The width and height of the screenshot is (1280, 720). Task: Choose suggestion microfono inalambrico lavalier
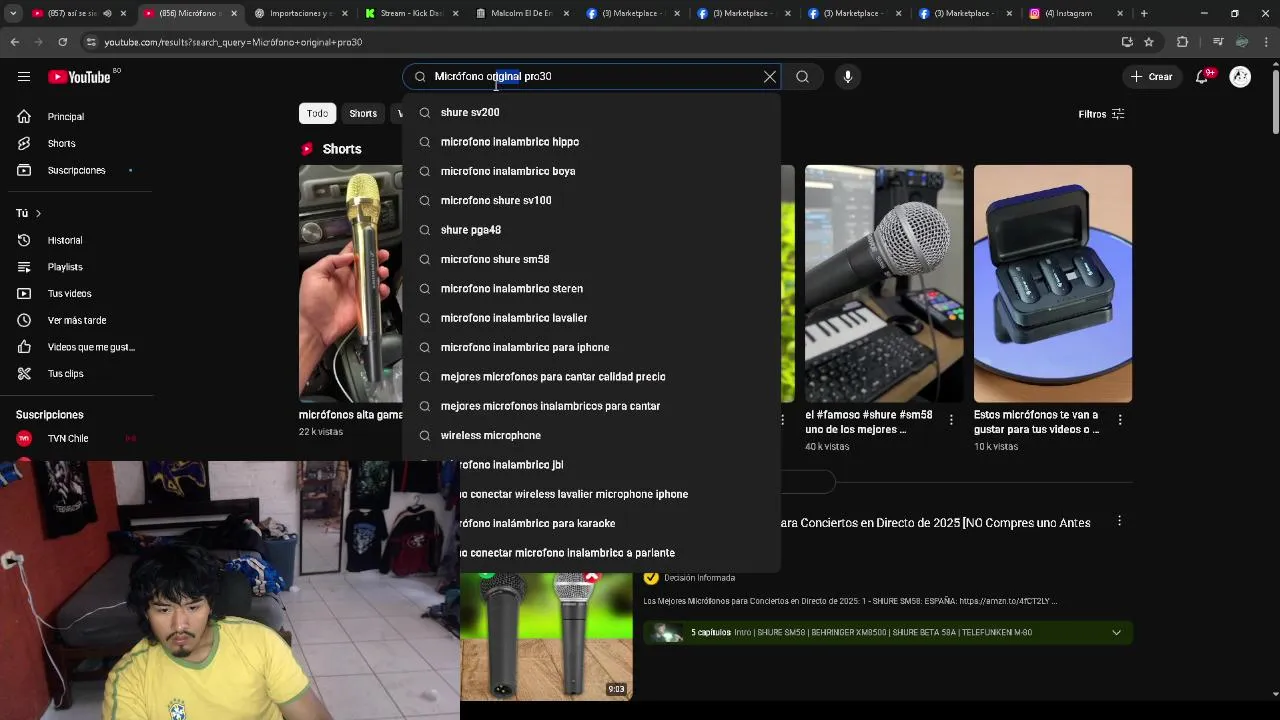click(591, 318)
